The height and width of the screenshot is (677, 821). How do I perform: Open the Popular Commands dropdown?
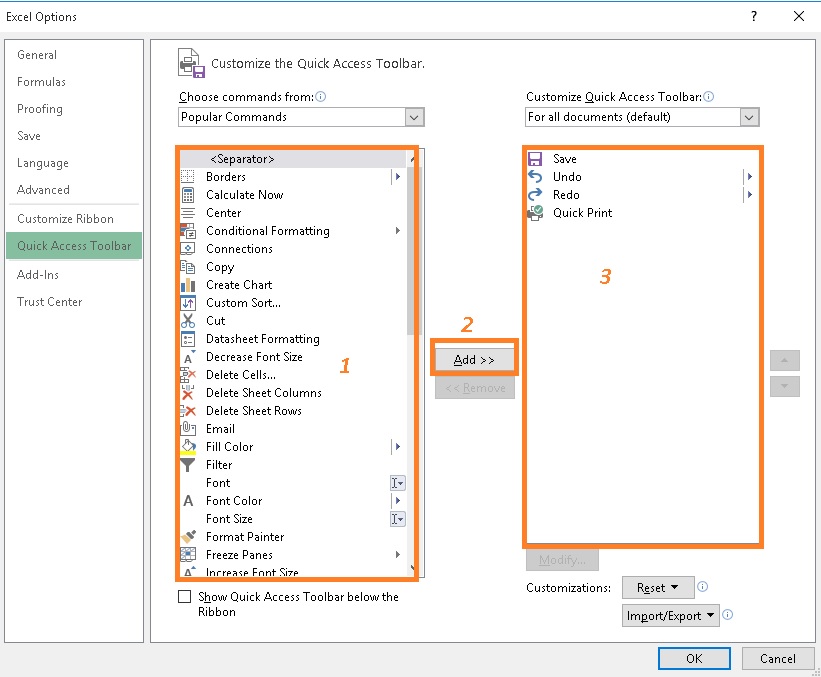pos(414,117)
